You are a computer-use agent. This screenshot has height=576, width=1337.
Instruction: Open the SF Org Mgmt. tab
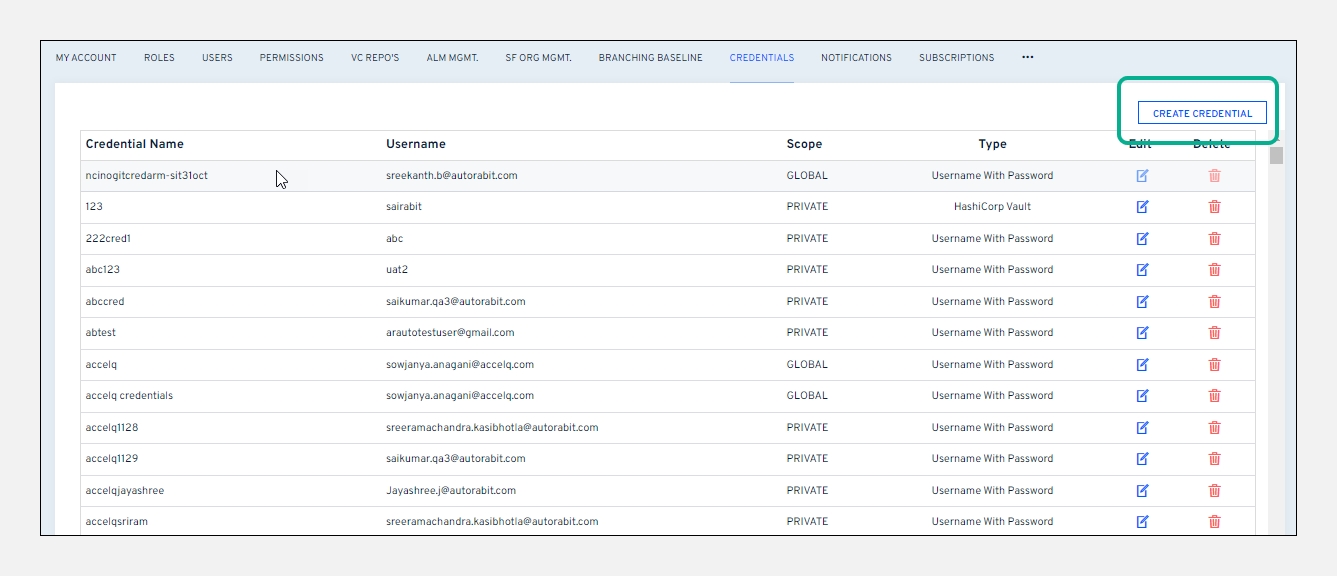click(x=538, y=58)
